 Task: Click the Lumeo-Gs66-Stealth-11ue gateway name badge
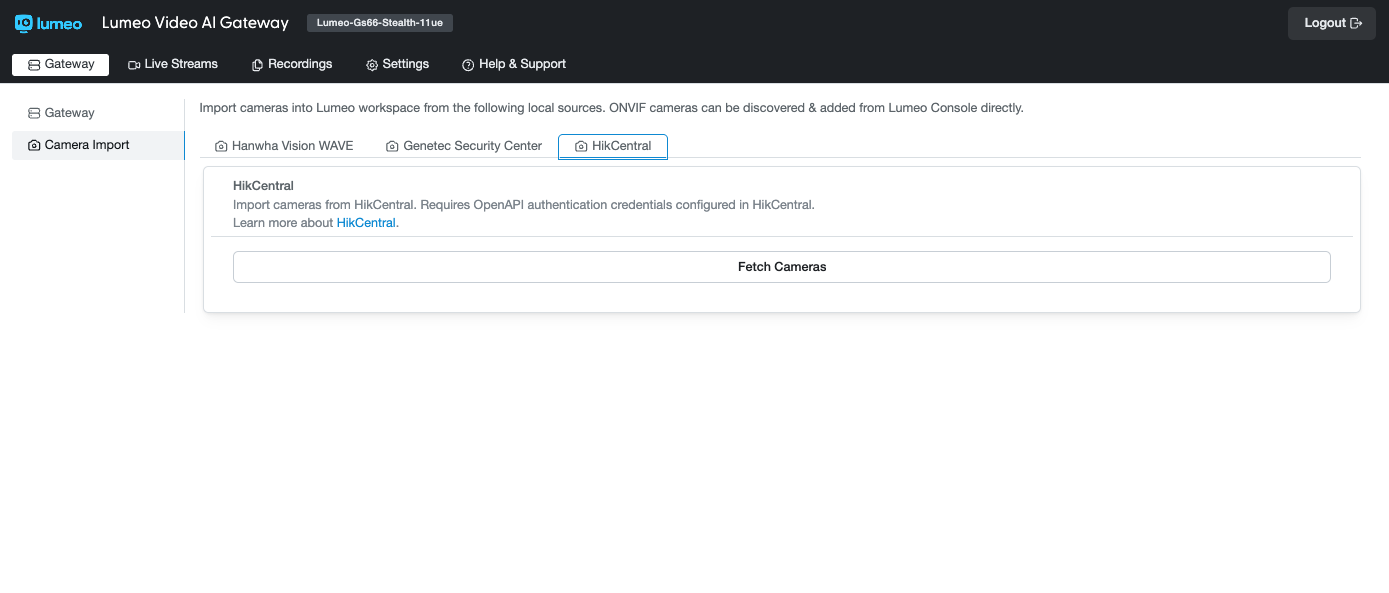coord(380,23)
